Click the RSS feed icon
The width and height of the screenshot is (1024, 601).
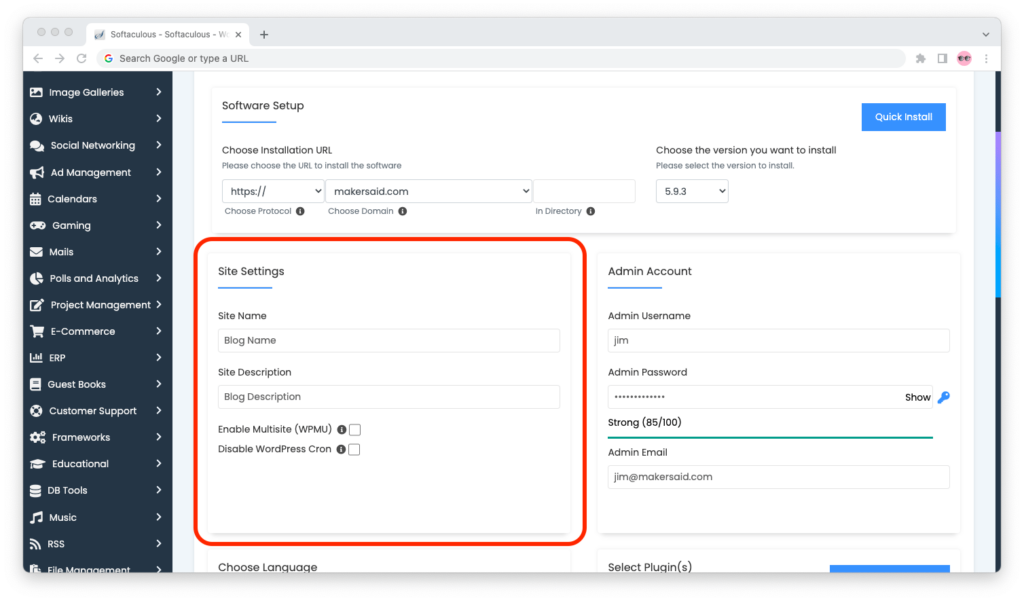pyautogui.click(x=35, y=544)
